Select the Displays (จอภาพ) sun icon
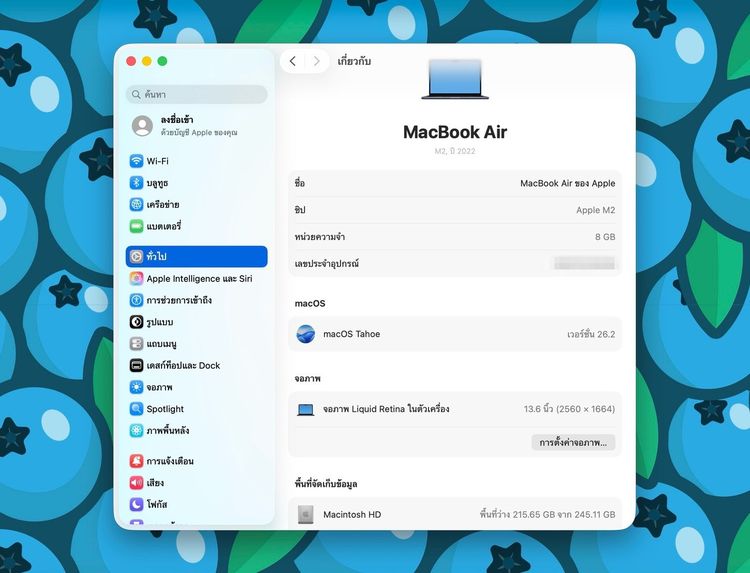This screenshot has height=573, width=750. 136,387
